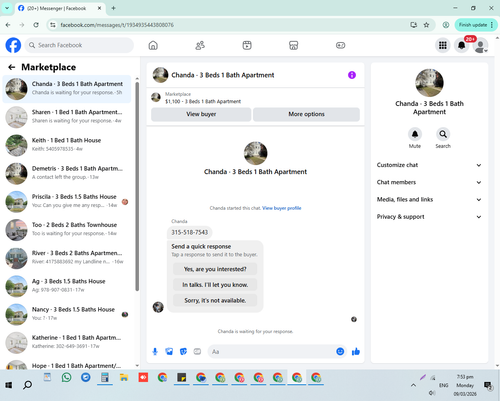Viewport: 500px width, 401px height.
Task: Click the View buyer button
Action: [201, 114]
